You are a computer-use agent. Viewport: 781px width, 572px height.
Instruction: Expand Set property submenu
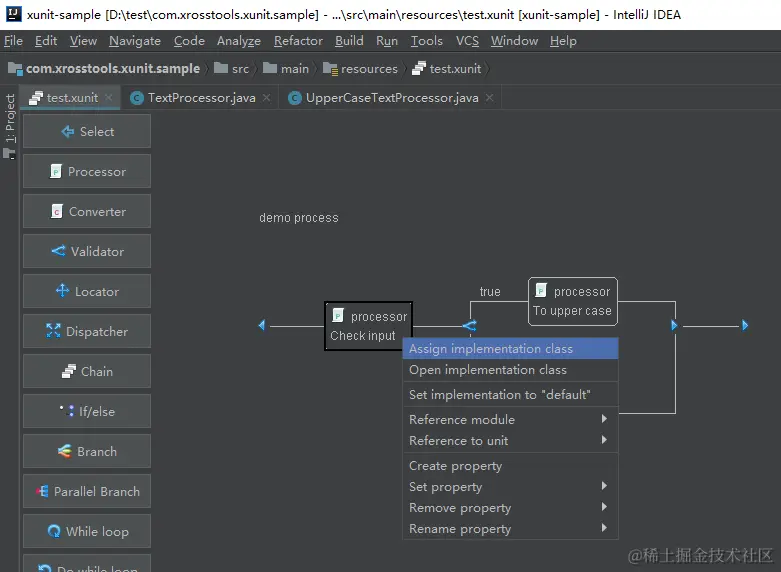tap(511, 487)
